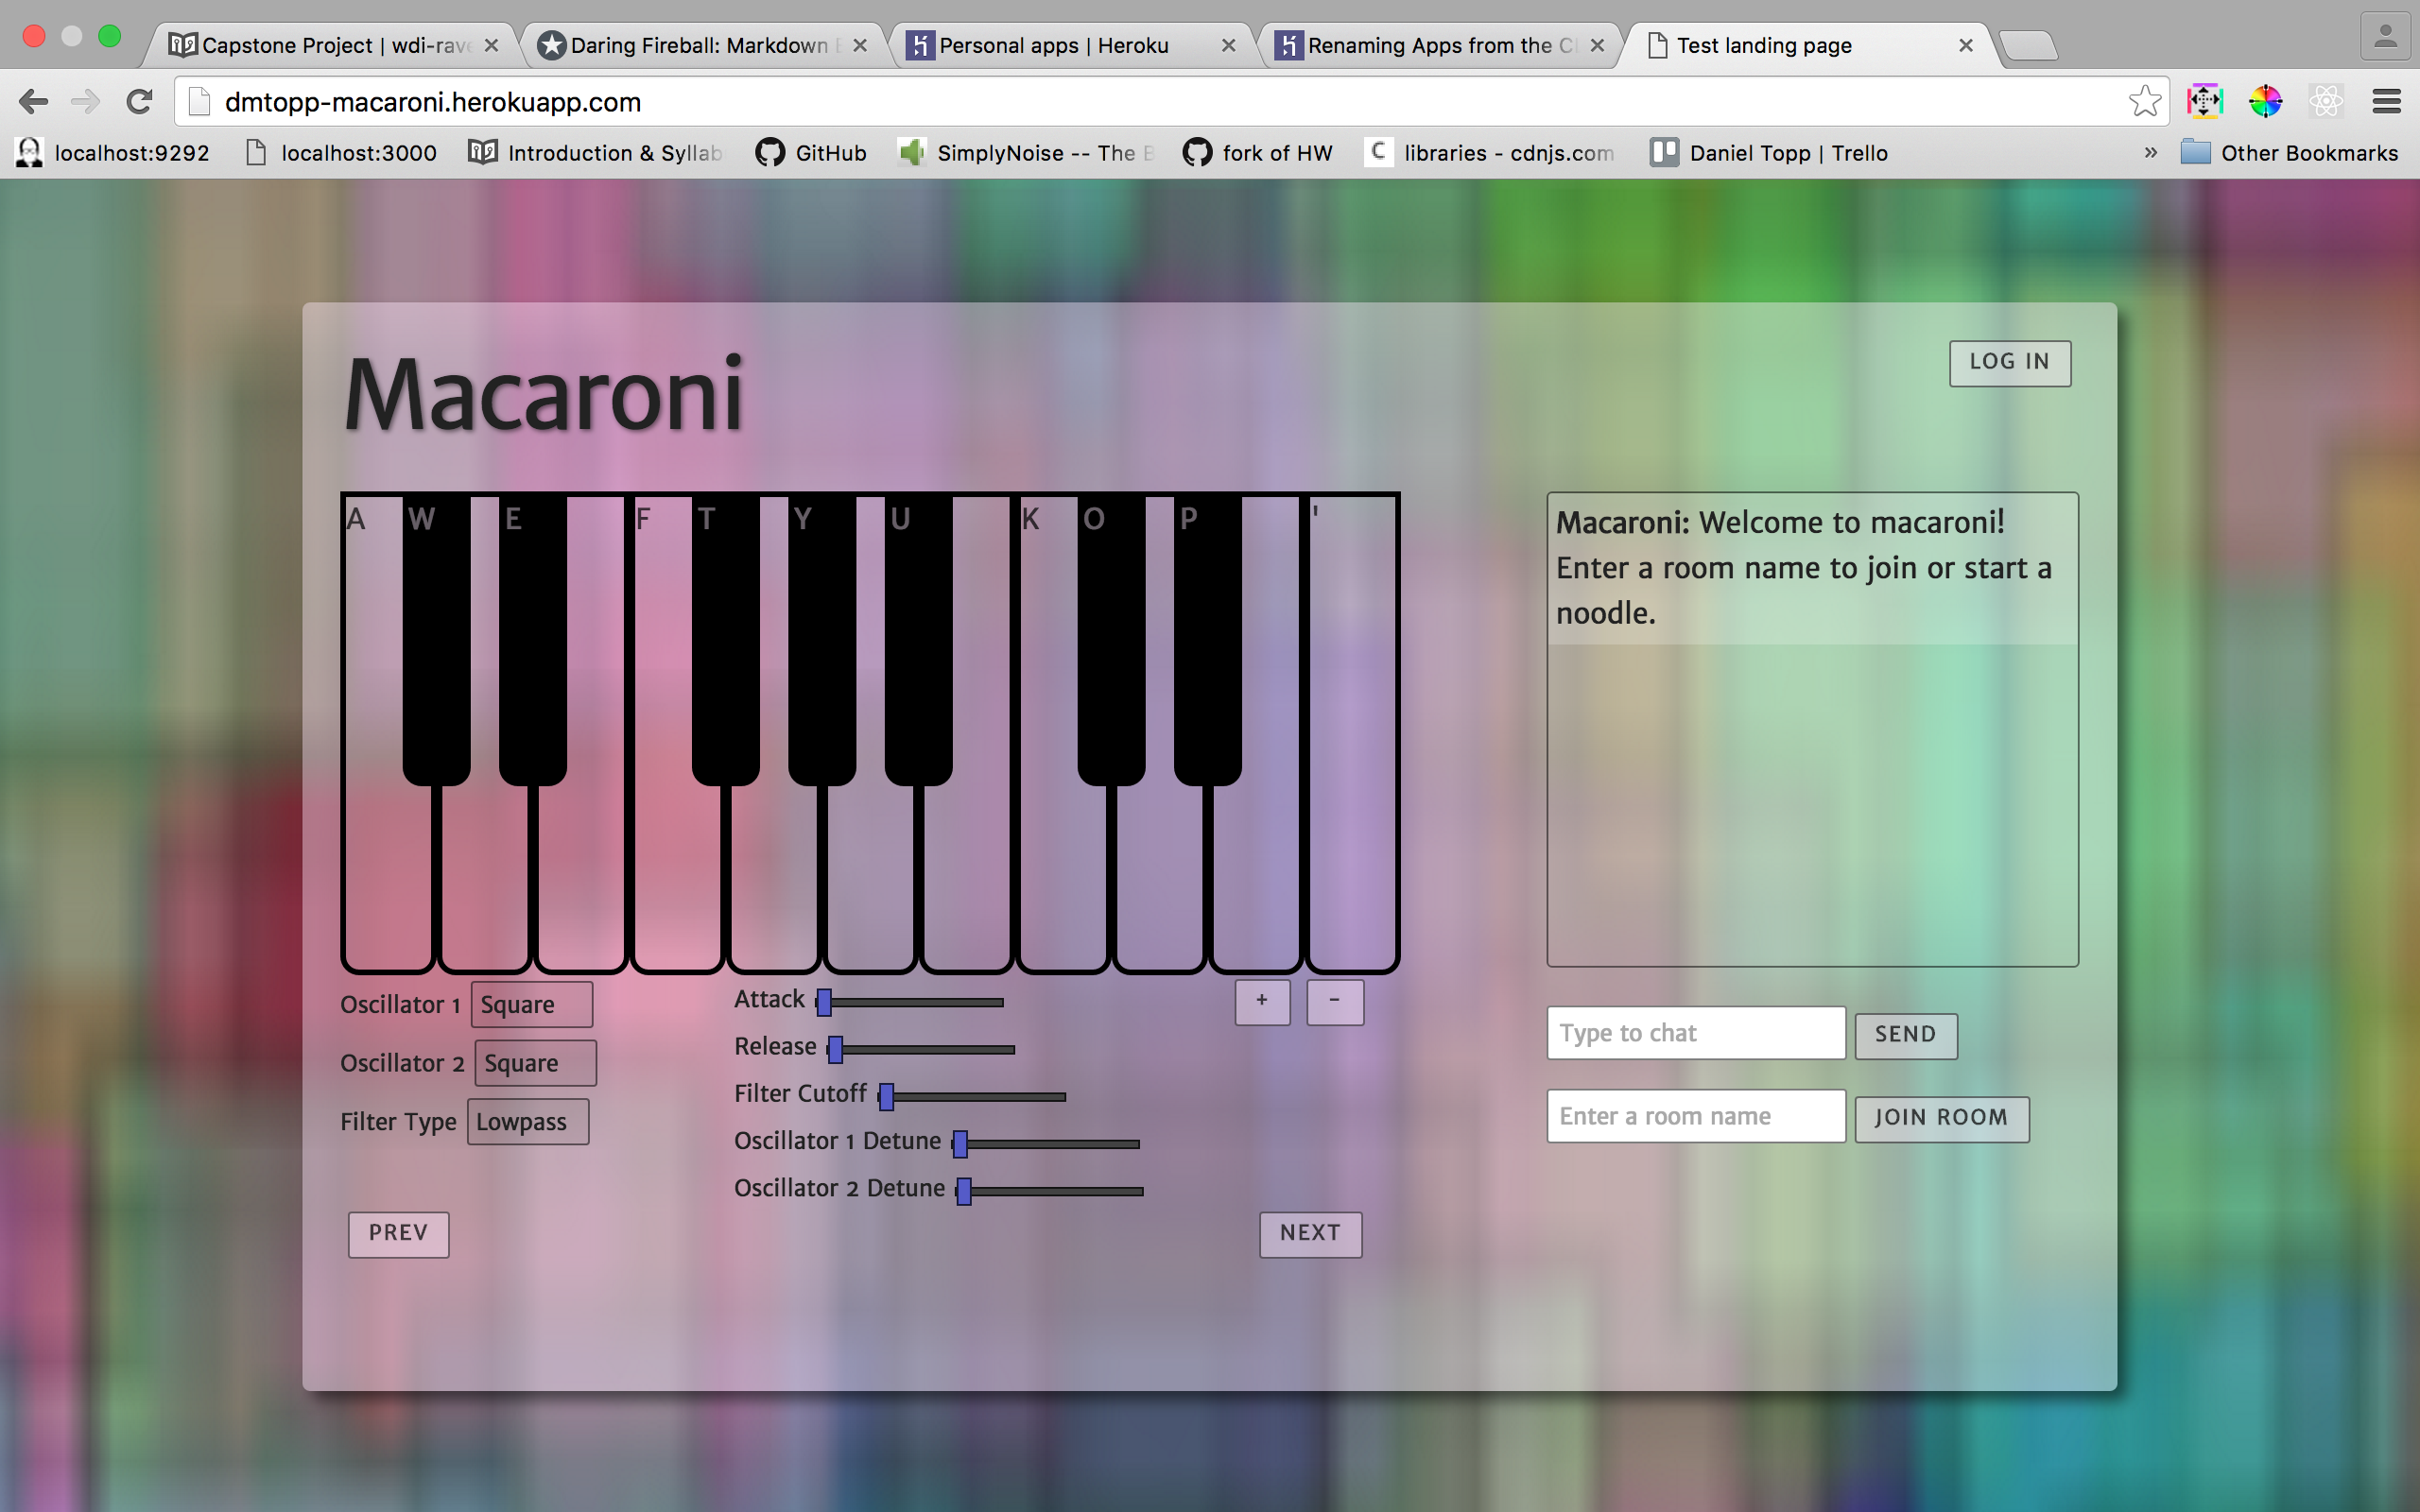Viewport: 2420px width, 1512px height.
Task: Click the LOG IN button
Action: click(x=2009, y=362)
